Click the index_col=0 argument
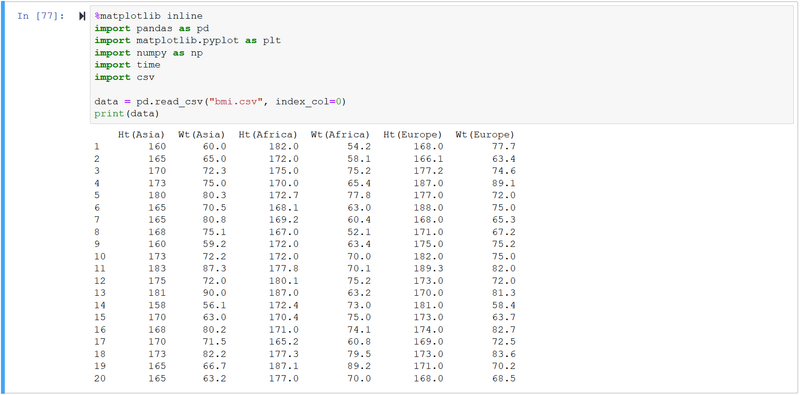Image resolution: width=800 pixels, height=395 pixels. pos(308,102)
